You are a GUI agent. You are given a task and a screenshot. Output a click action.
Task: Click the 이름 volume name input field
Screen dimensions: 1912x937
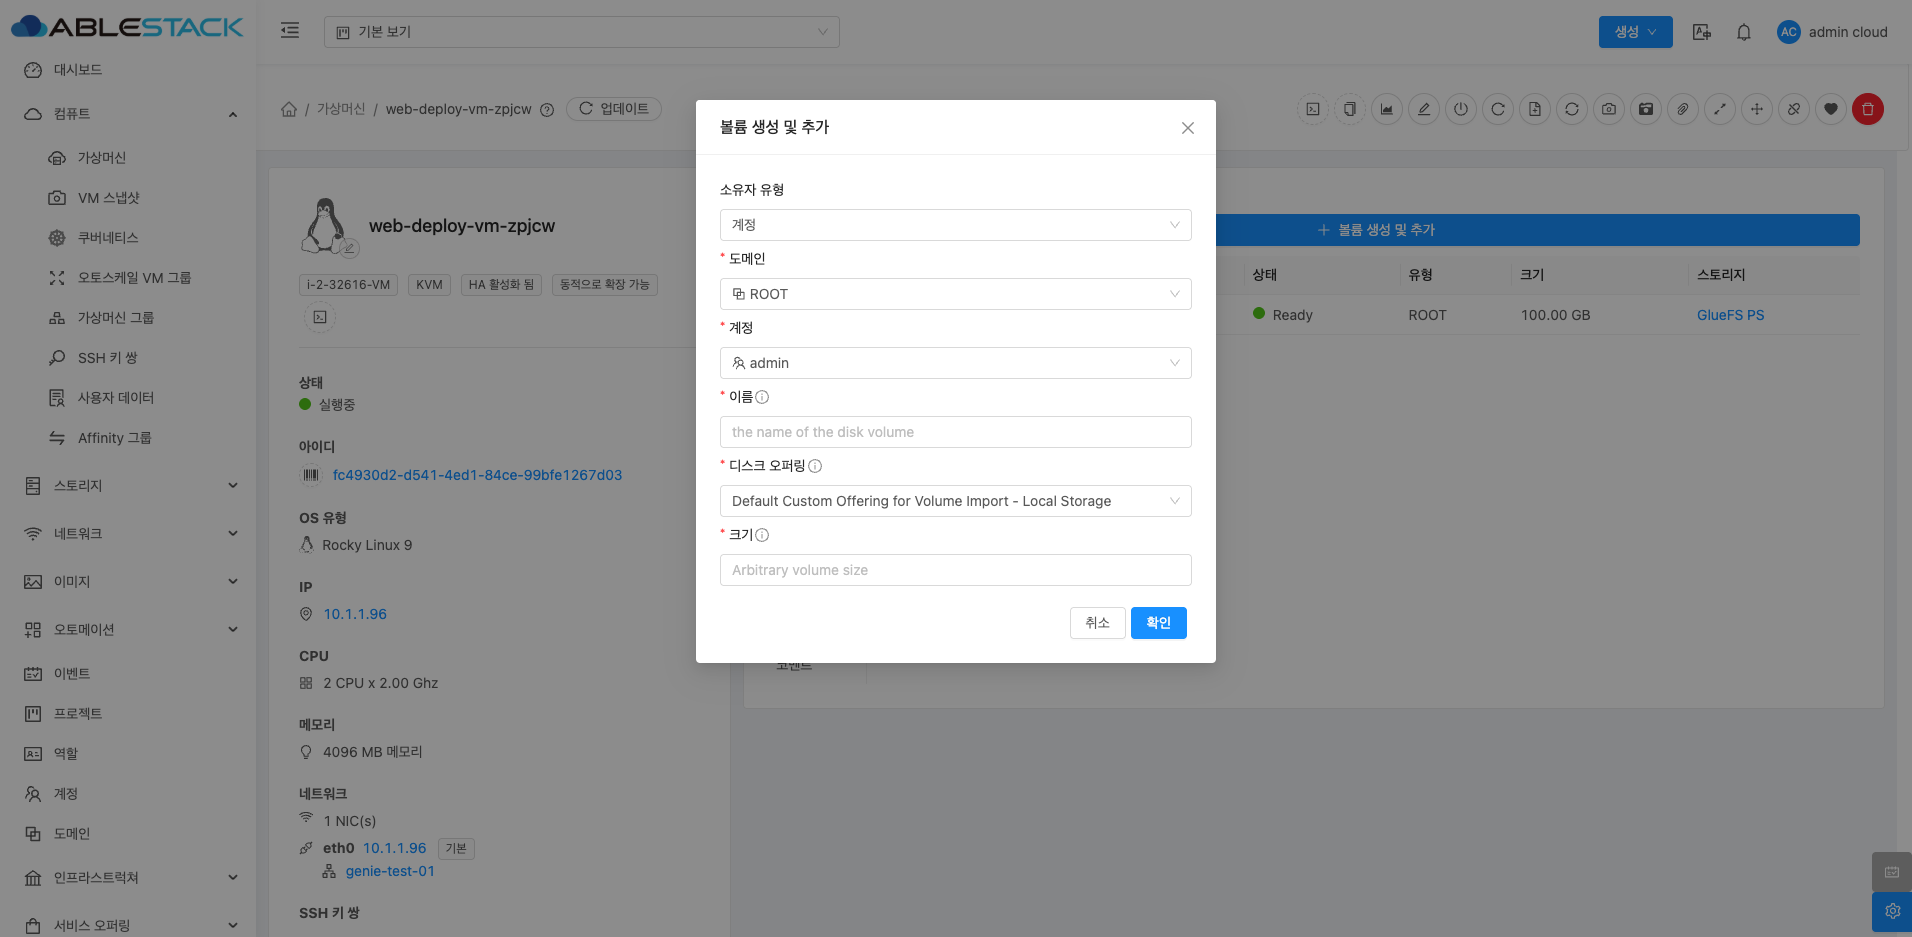click(x=955, y=432)
